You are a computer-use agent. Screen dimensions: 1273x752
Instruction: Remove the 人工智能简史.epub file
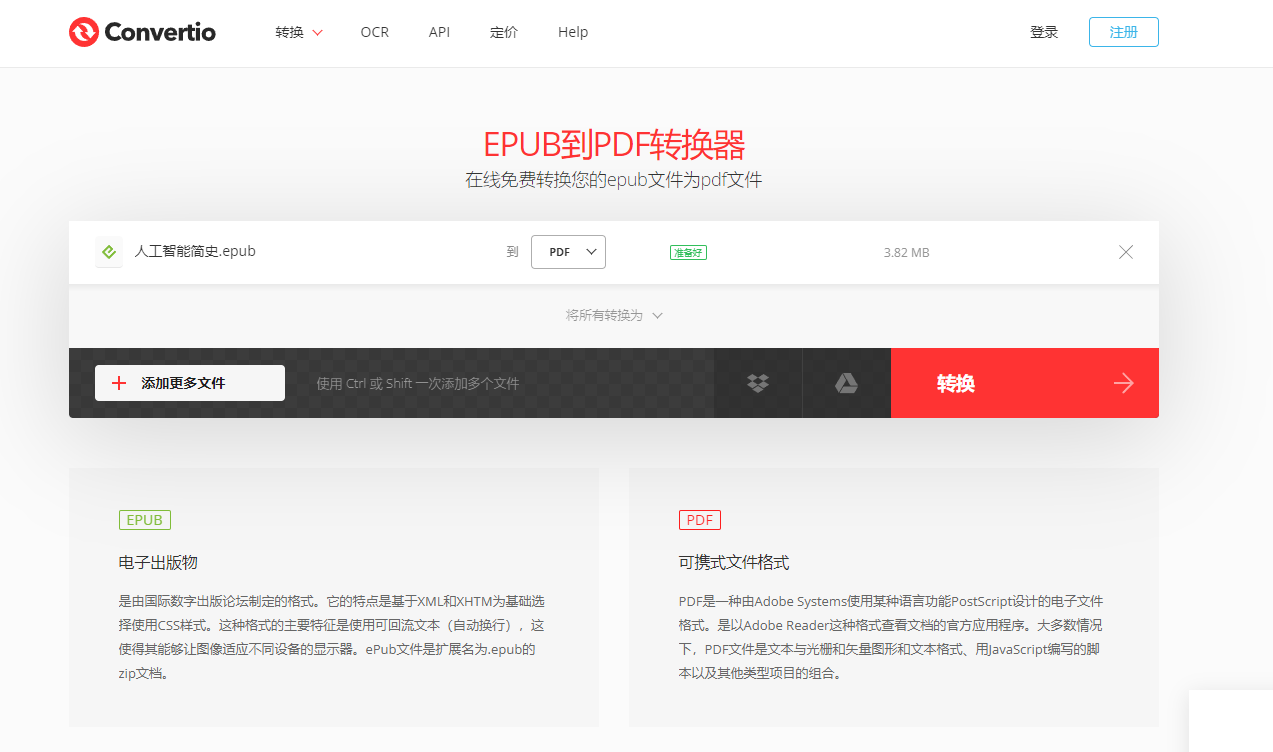coord(1126,252)
